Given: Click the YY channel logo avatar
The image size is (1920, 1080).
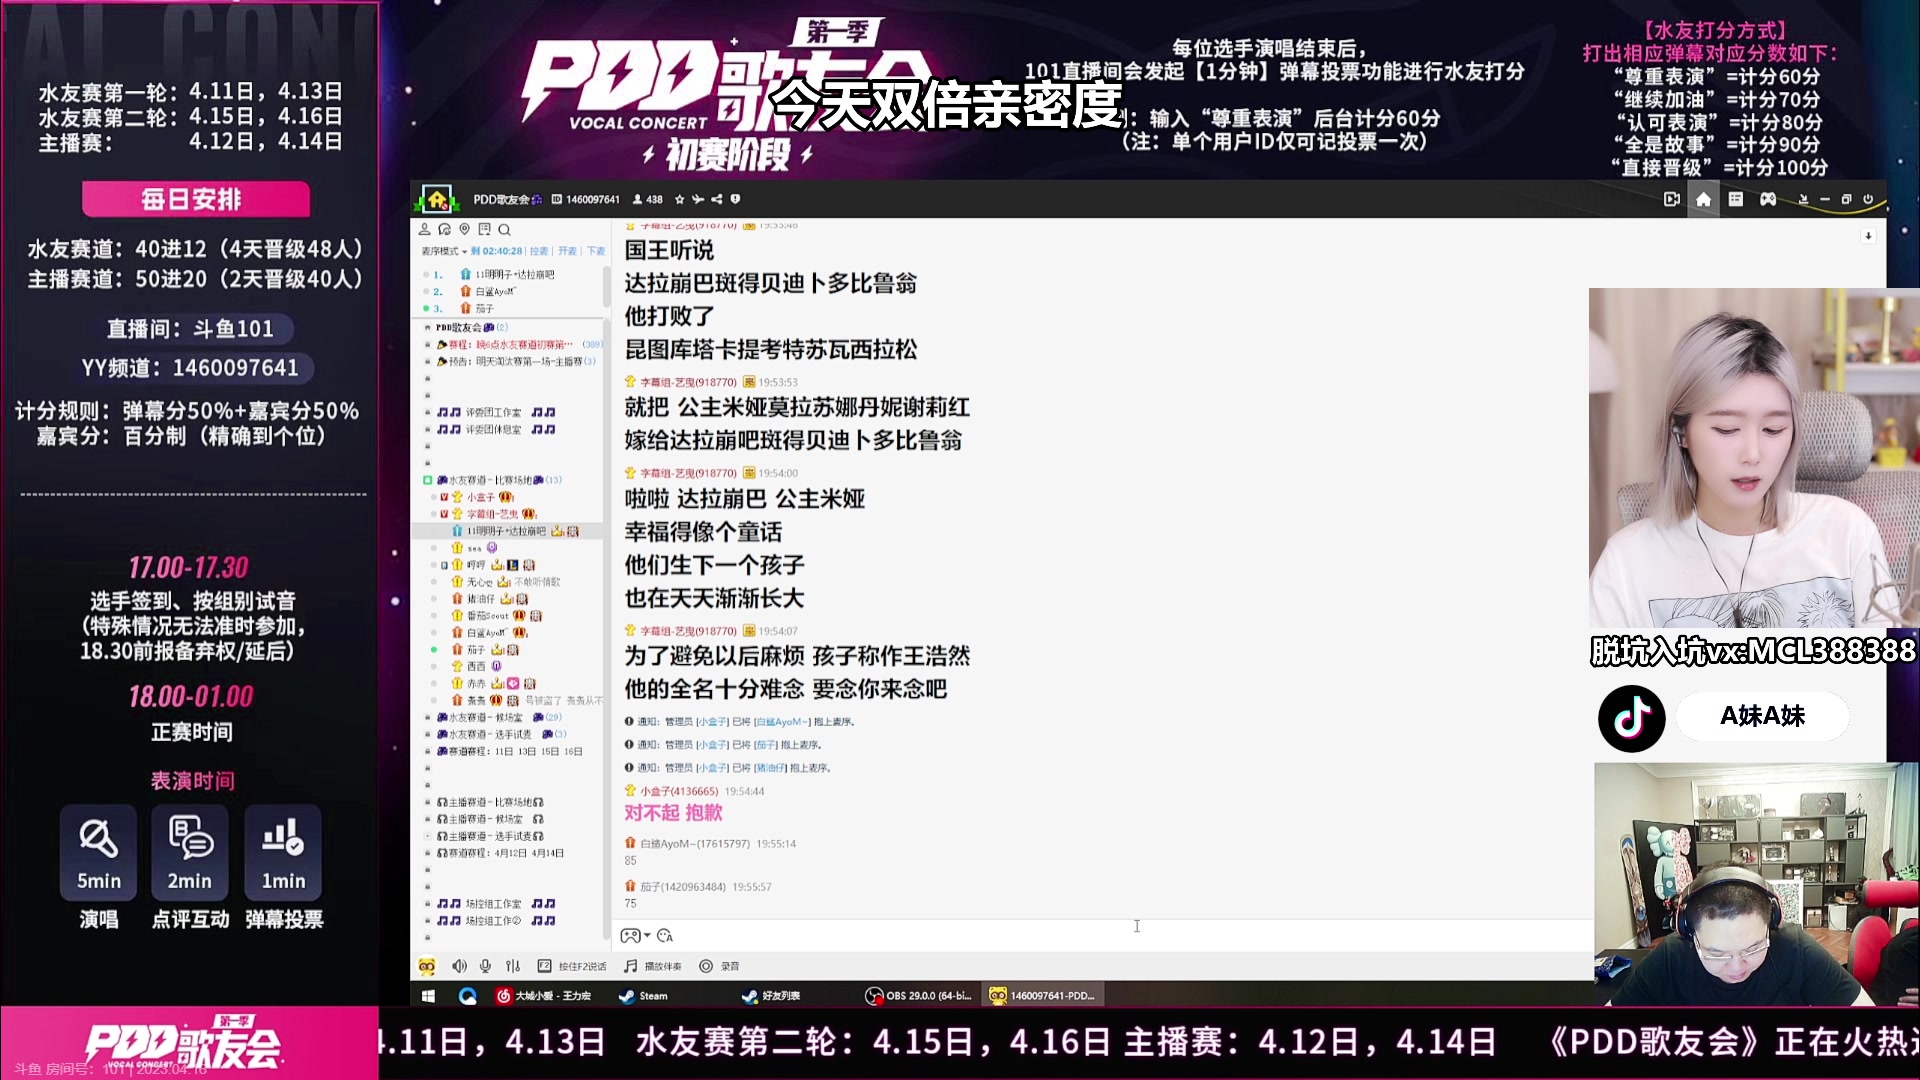Looking at the screenshot, I should tap(437, 199).
